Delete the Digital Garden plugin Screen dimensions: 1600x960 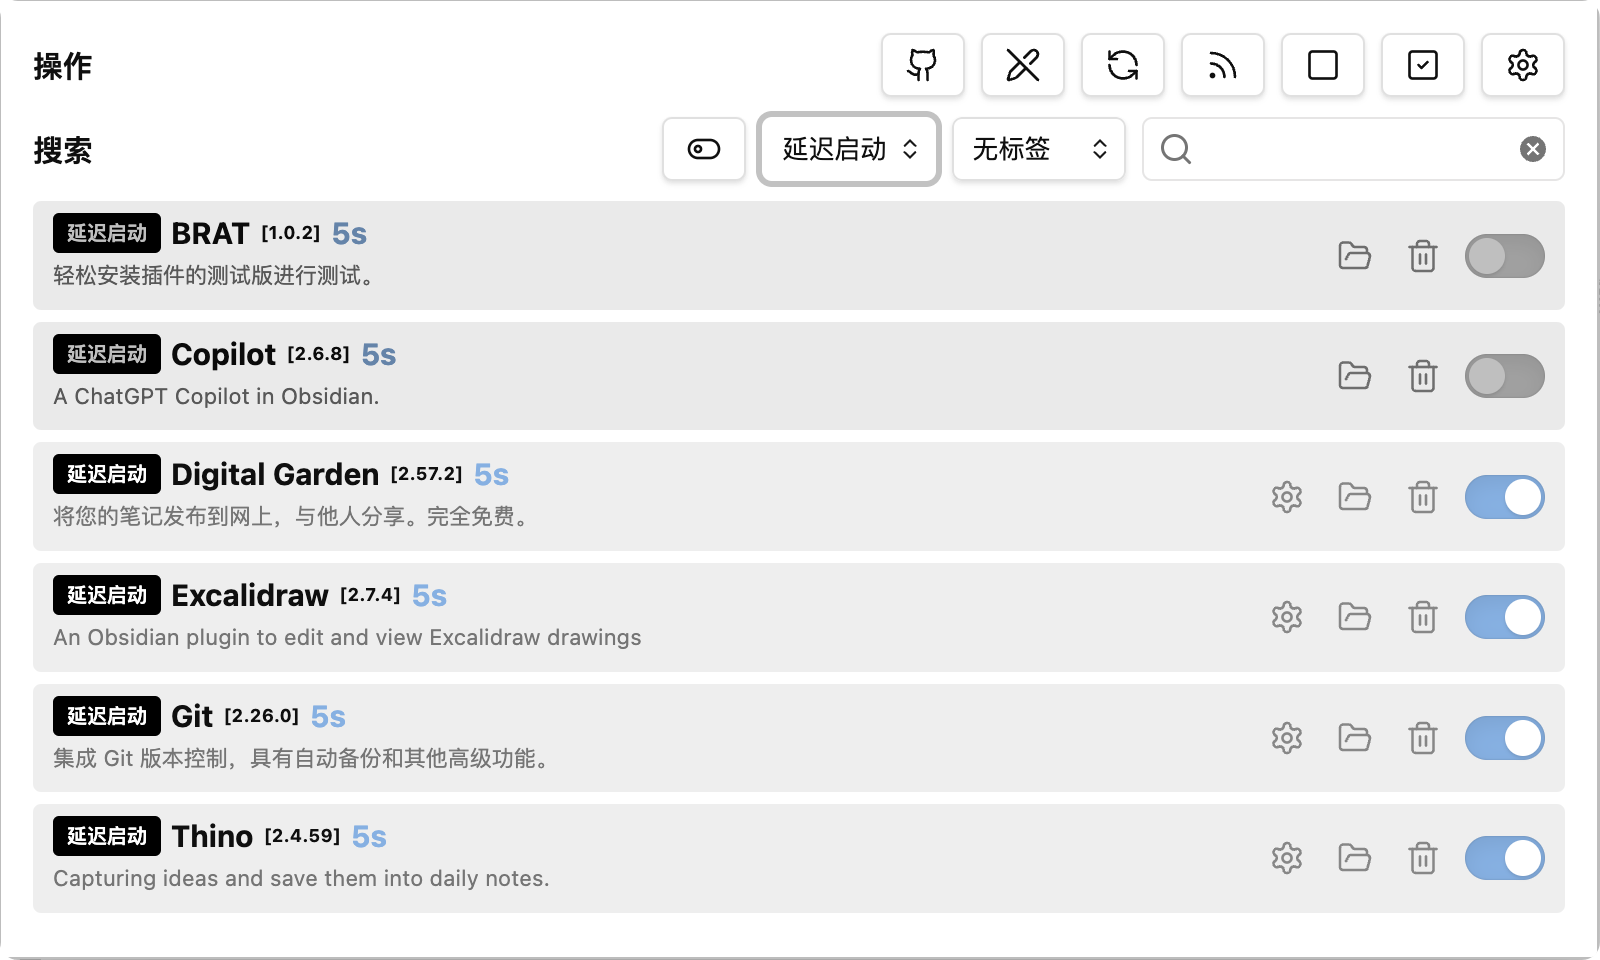pyautogui.click(x=1422, y=497)
